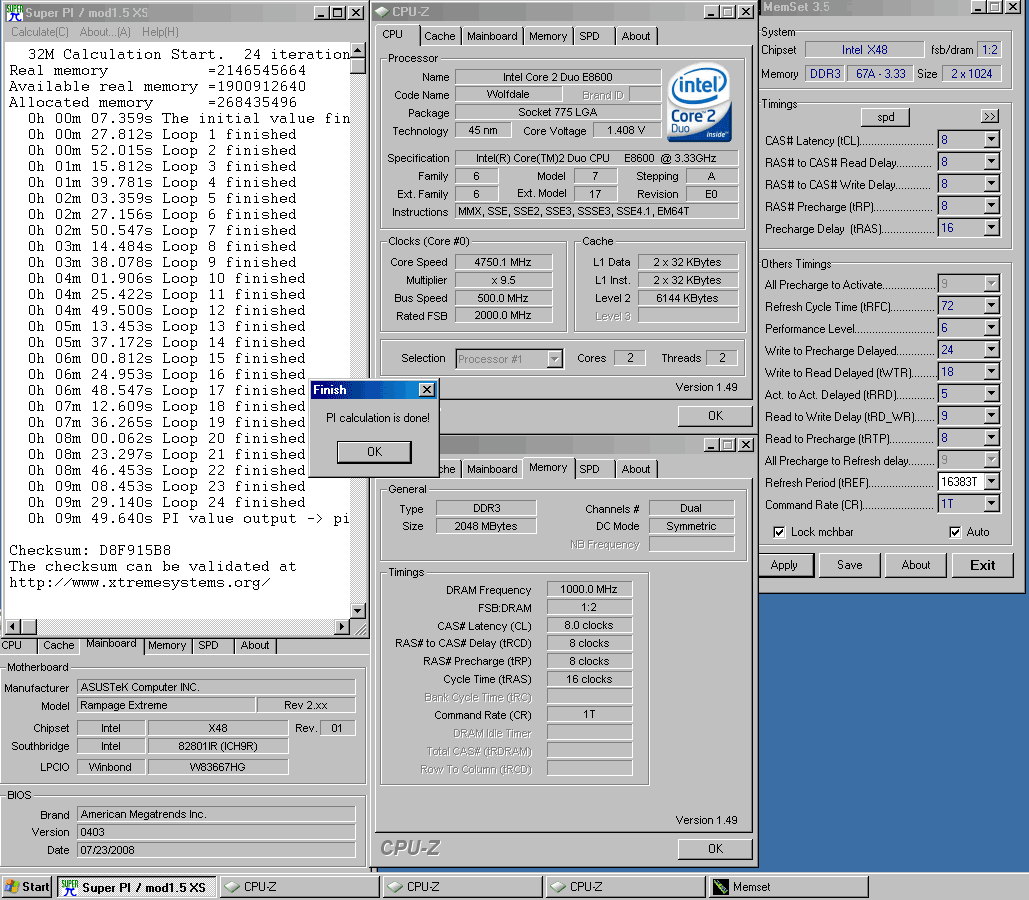Open About...(A) menu in Super PI

(105, 32)
